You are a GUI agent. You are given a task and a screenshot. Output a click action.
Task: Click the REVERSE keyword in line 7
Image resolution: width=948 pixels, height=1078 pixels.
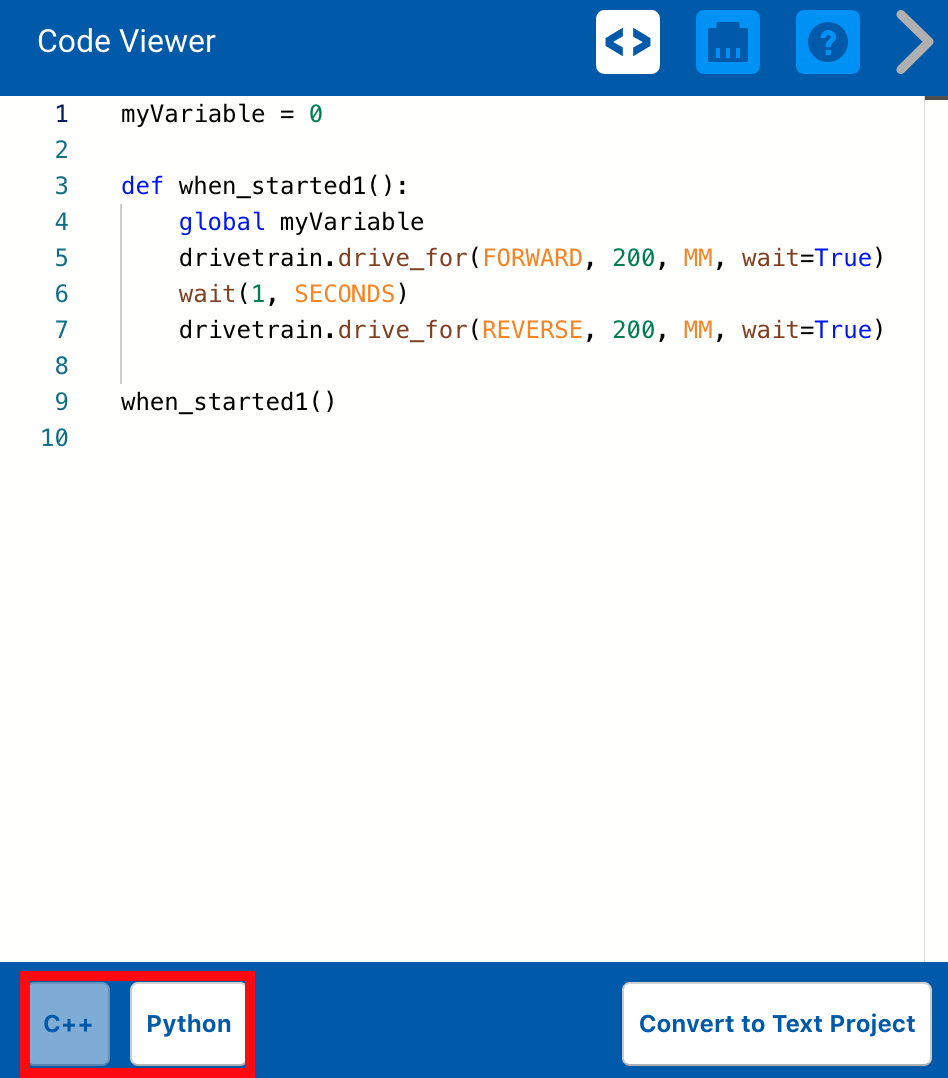coord(530,329)
